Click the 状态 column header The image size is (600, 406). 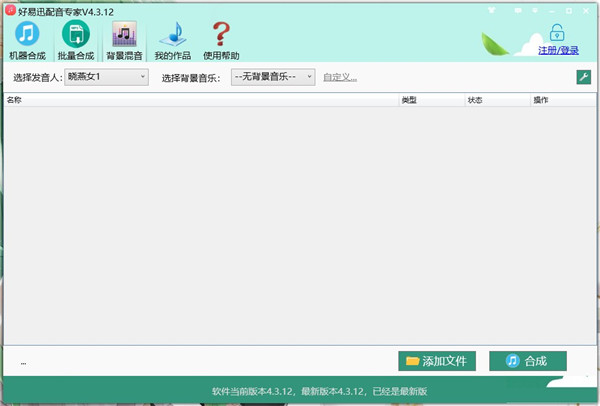[x=475, y=101]
